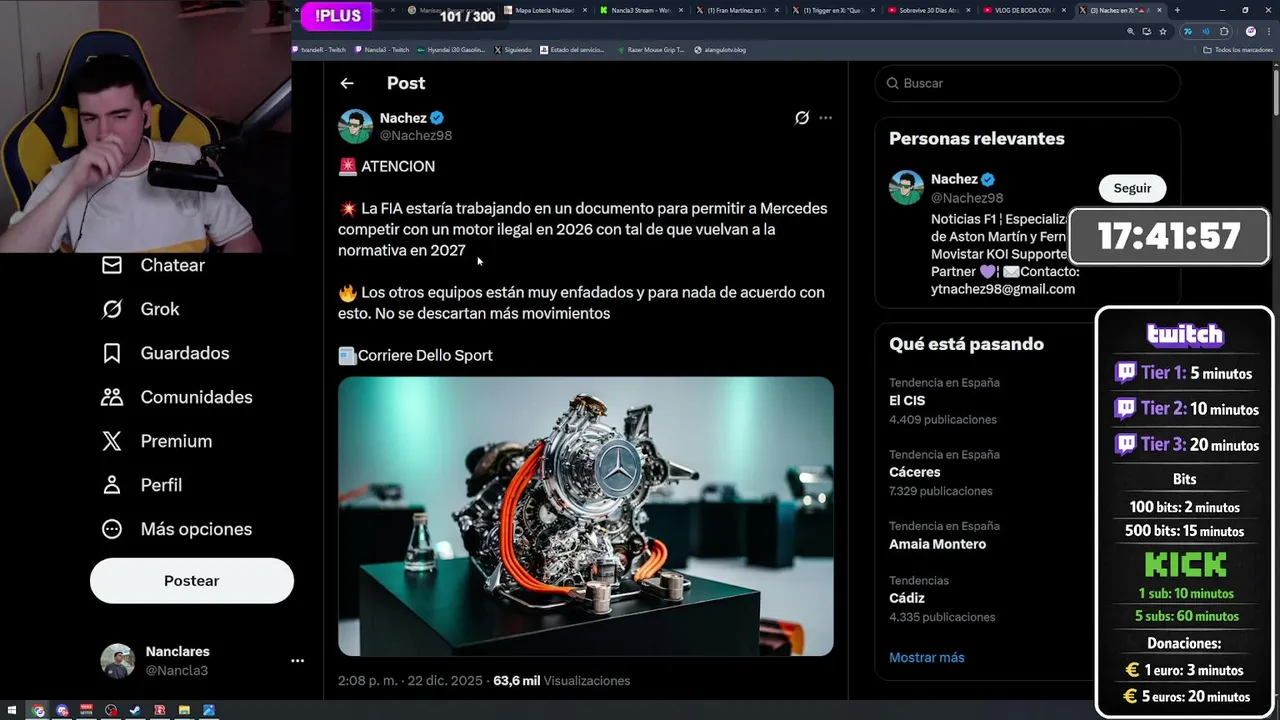This screenshot has width=1280, height=720.
Task: Open Windows Start menu
Action: coord(13,711)
